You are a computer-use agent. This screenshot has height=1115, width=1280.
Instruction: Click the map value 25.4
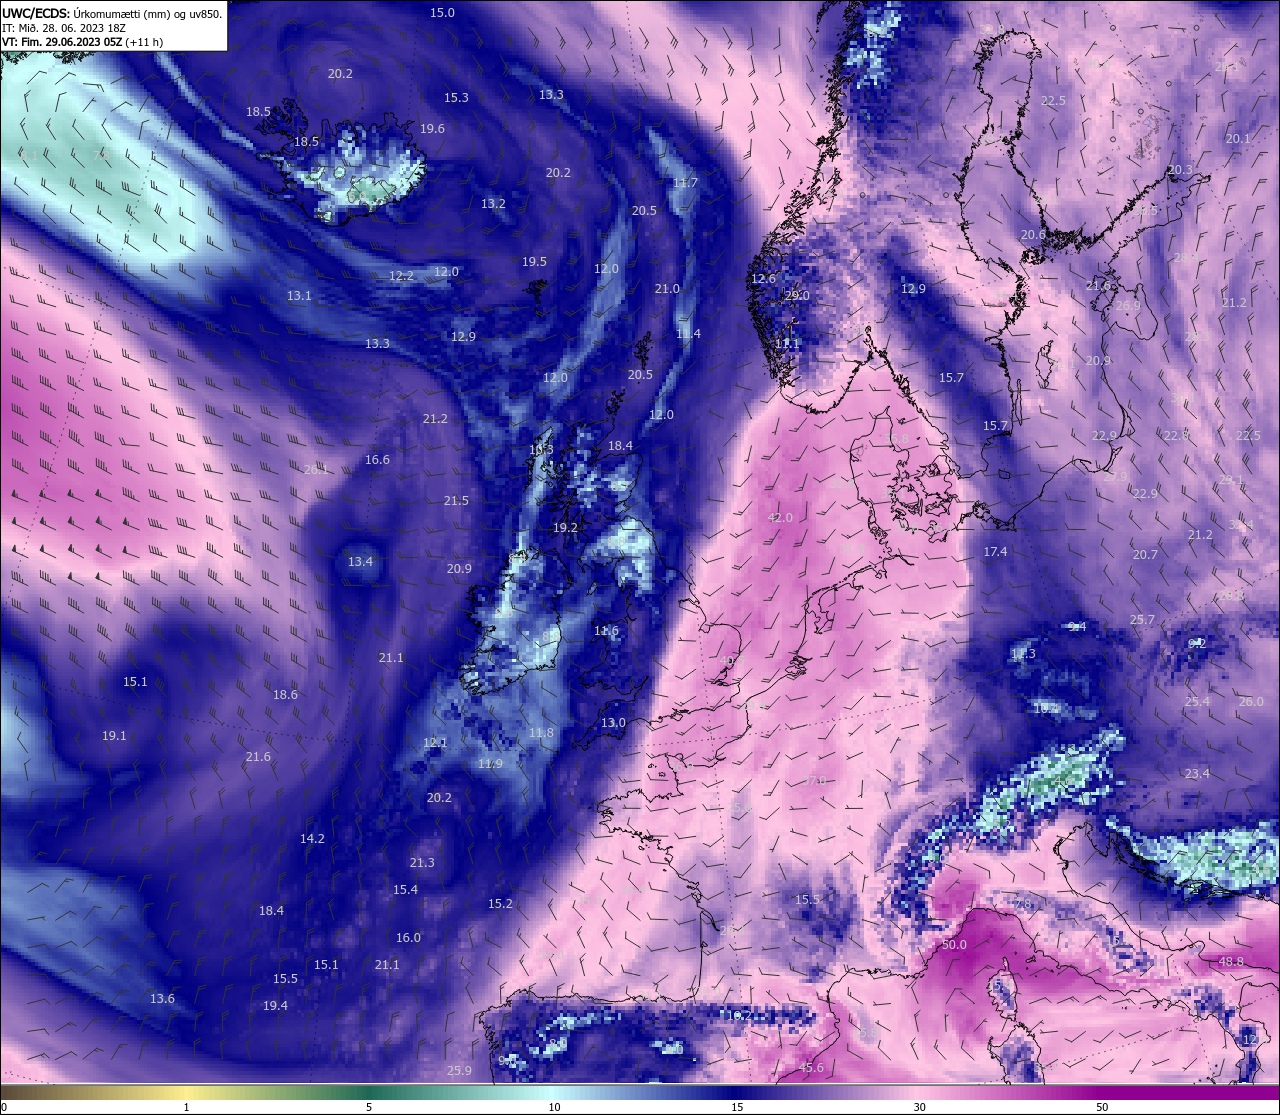coord(1197,702)
